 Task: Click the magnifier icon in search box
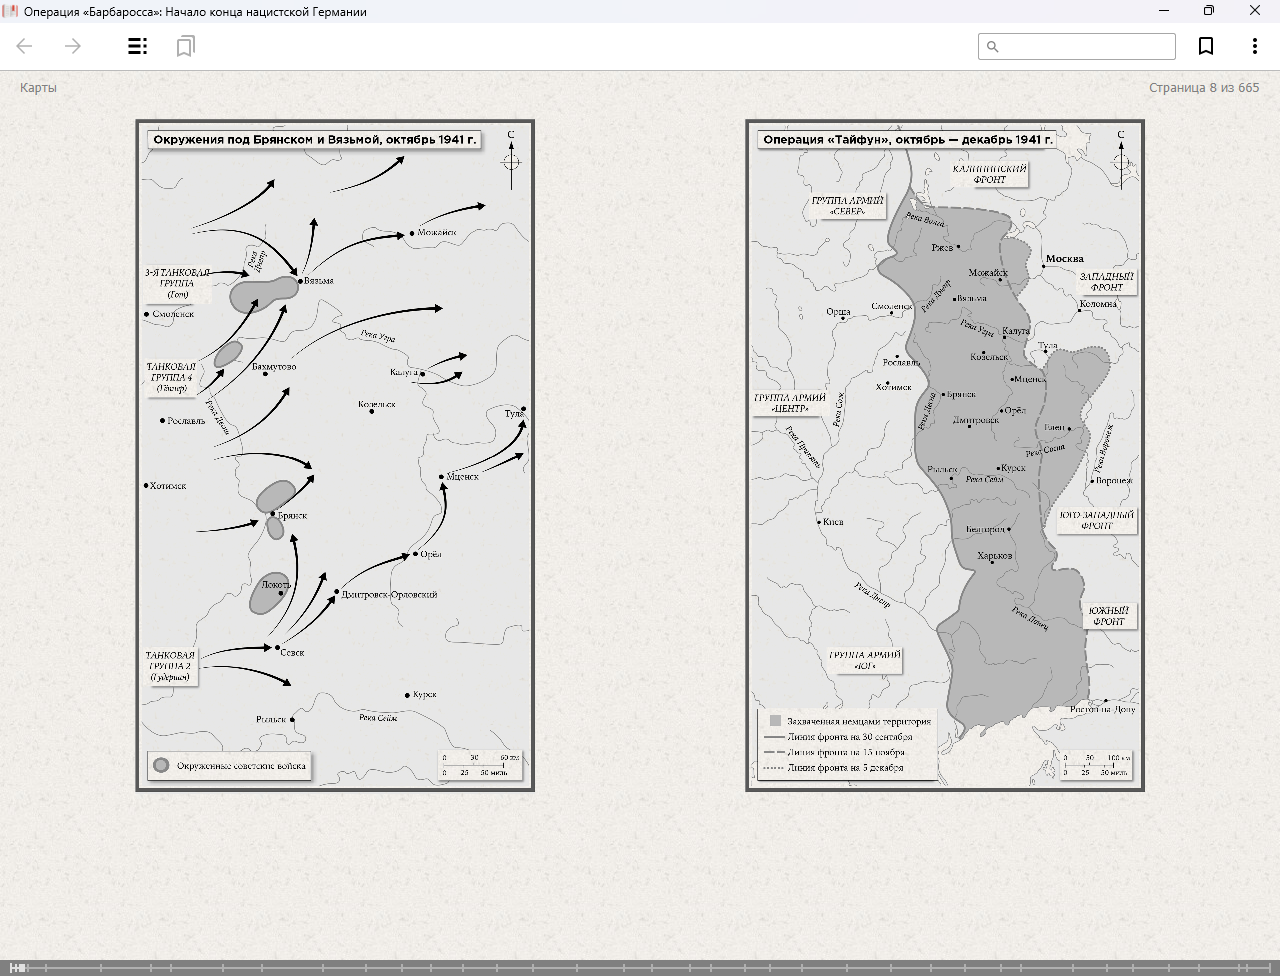point(993,46)
